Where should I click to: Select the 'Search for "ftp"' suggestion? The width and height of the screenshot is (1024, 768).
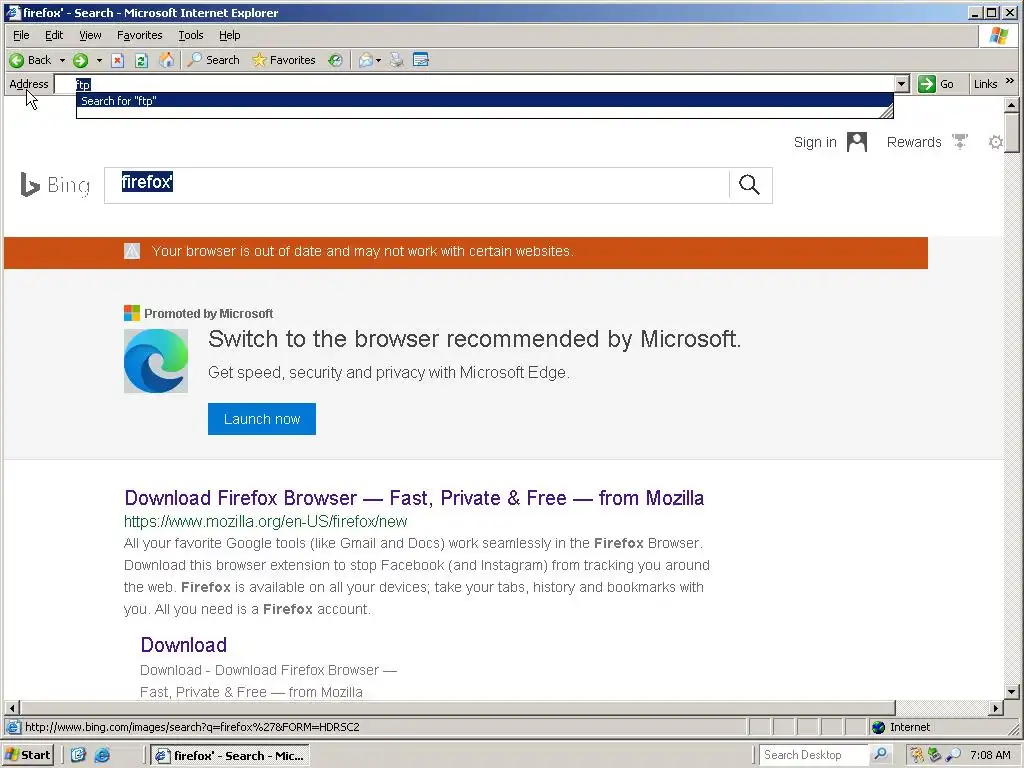click(x=485, y=101)
